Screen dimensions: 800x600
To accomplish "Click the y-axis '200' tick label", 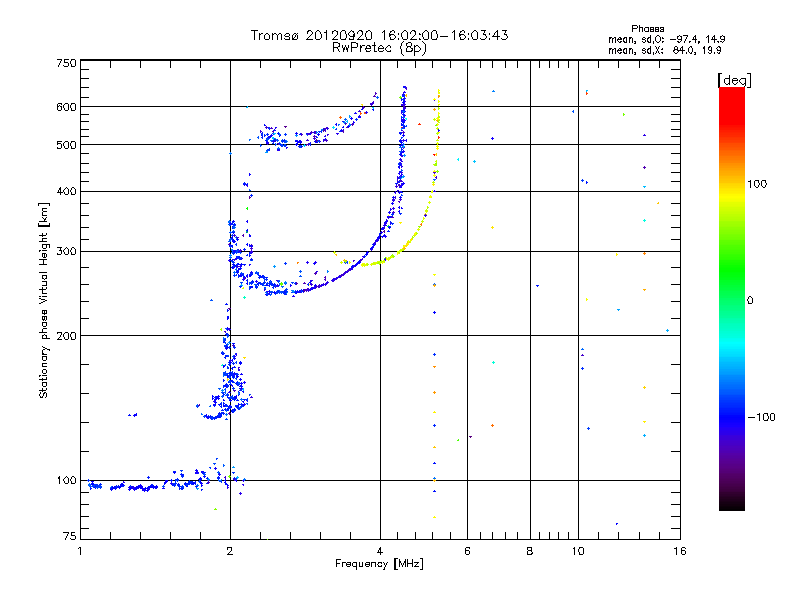I will pyautogui.click(x=67, y=336).
